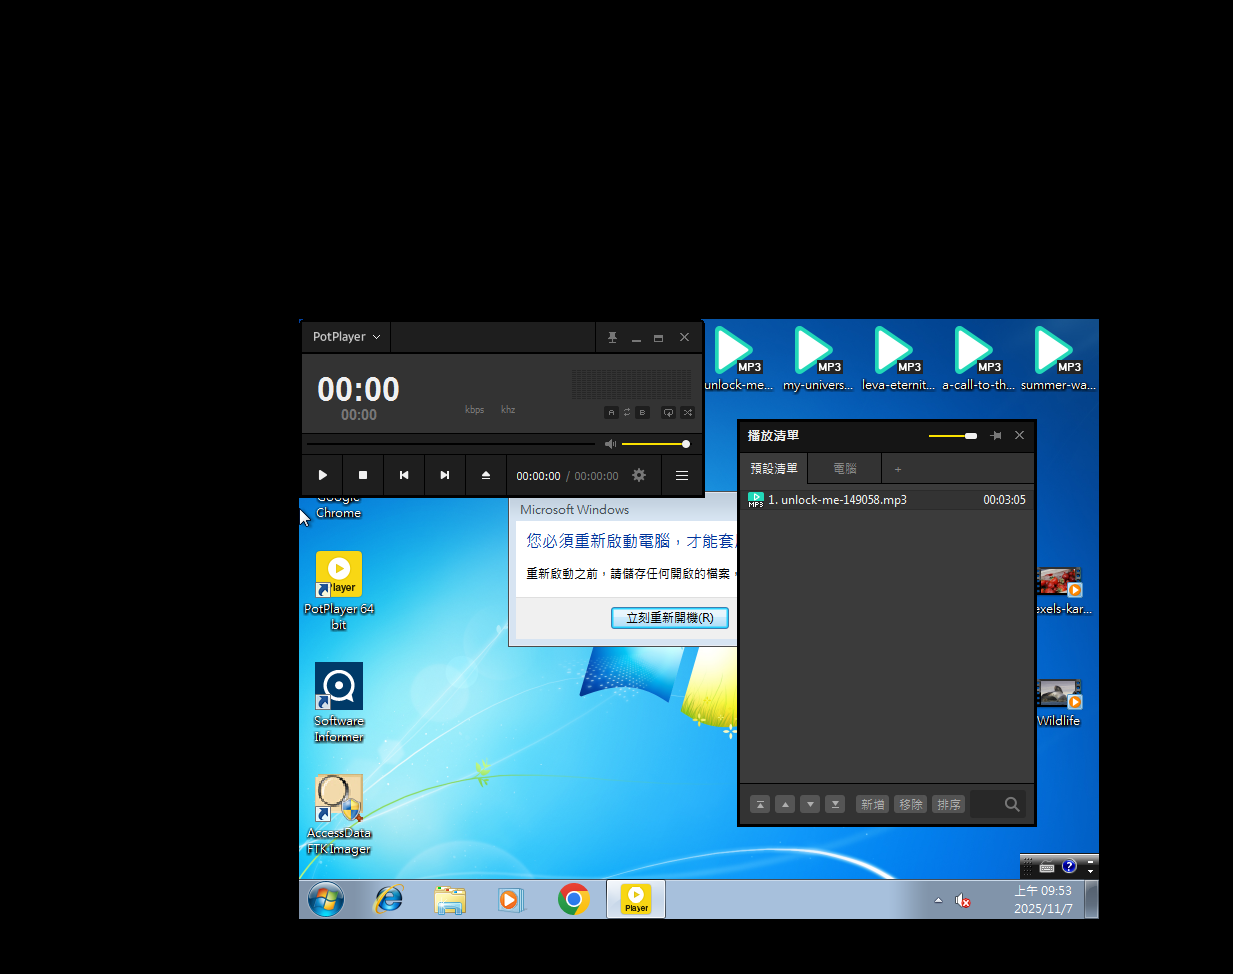The height and width of the screenshot is (974, 1233).
Task: Toggle A-B repeat loop icon
Action: click(x=627, y=412)
